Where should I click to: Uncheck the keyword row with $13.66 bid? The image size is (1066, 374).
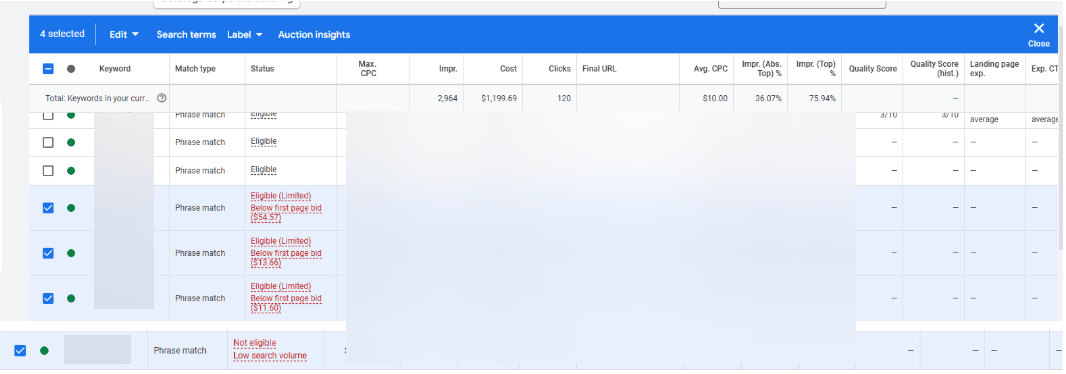(x=48, y=253)
